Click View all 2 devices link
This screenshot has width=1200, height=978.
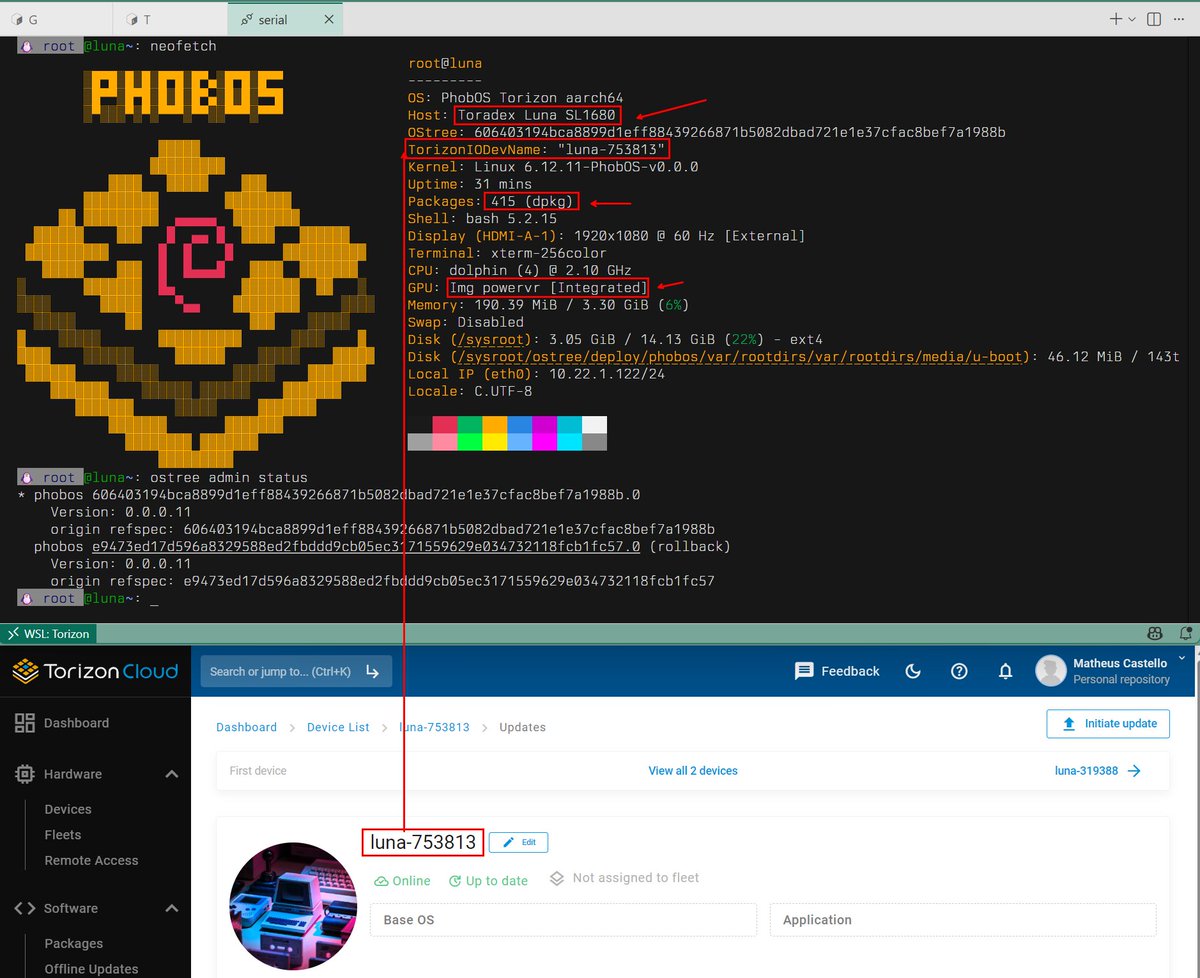(x=693, y=771)
